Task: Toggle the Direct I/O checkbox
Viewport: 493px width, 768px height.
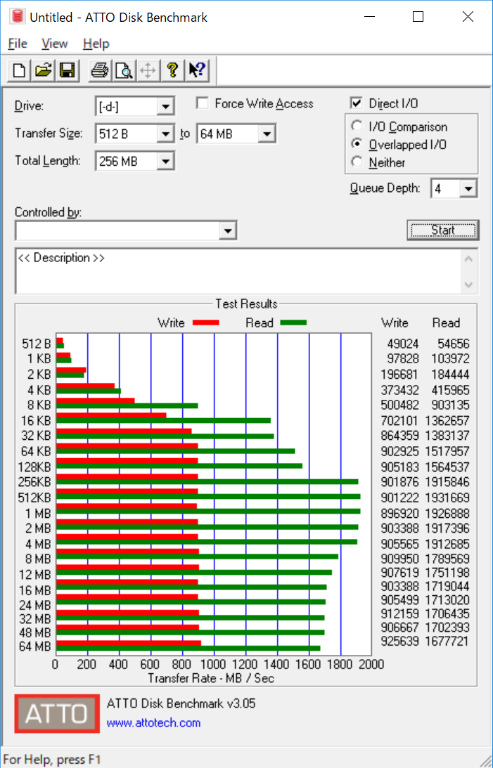Action: pos(356,103)
